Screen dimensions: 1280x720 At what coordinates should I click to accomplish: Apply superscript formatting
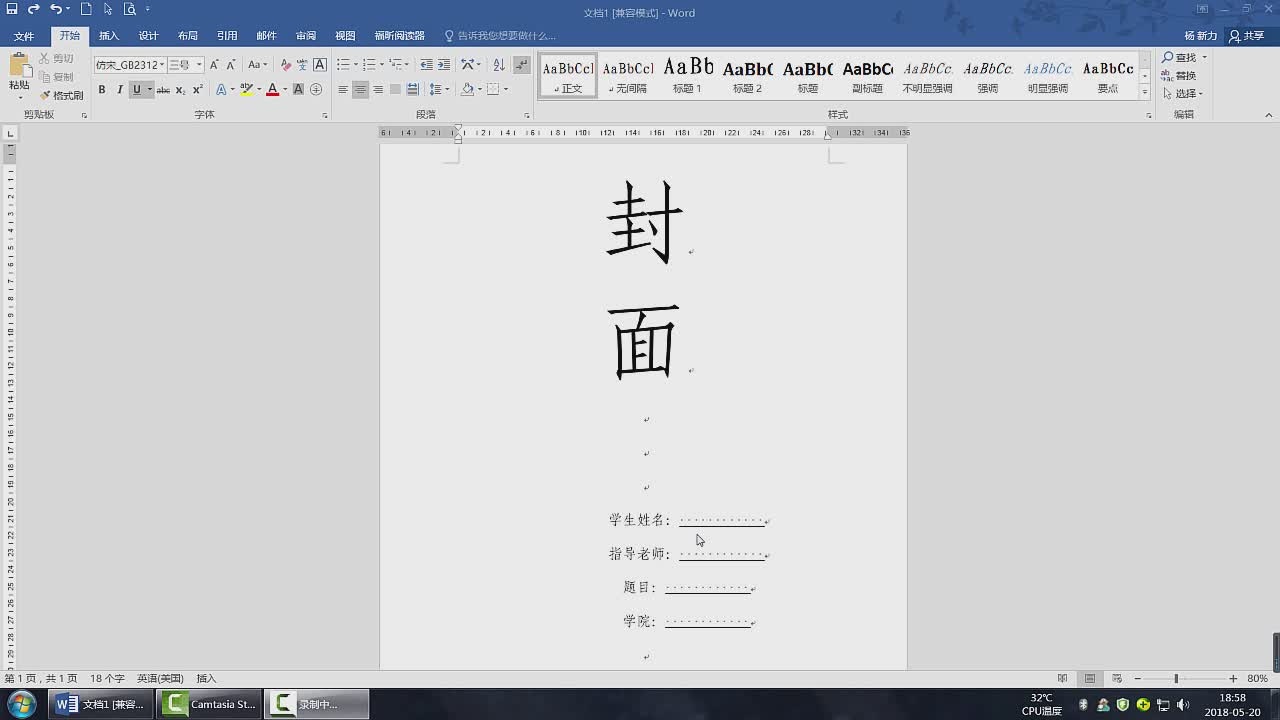click(197, 90)
